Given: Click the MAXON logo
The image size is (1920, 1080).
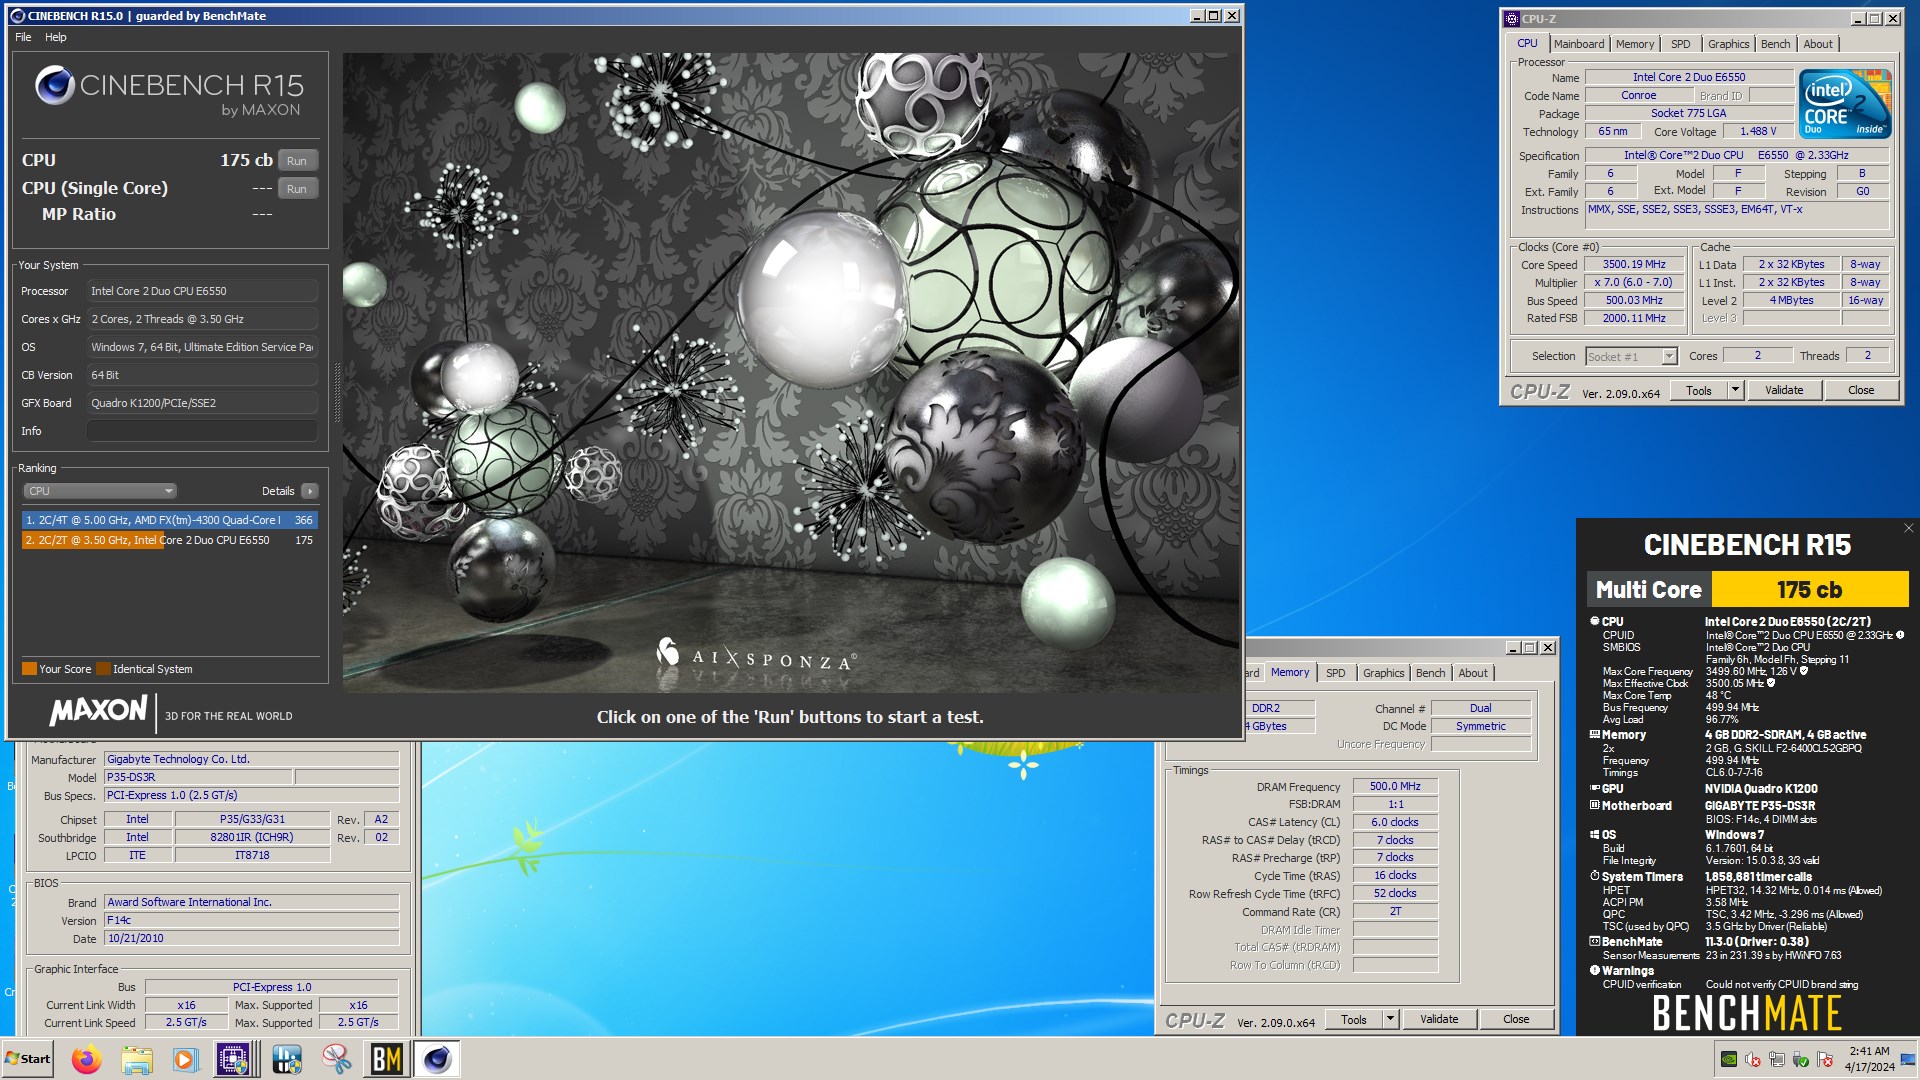Looking at the screenshot, I should pos(98,711).
